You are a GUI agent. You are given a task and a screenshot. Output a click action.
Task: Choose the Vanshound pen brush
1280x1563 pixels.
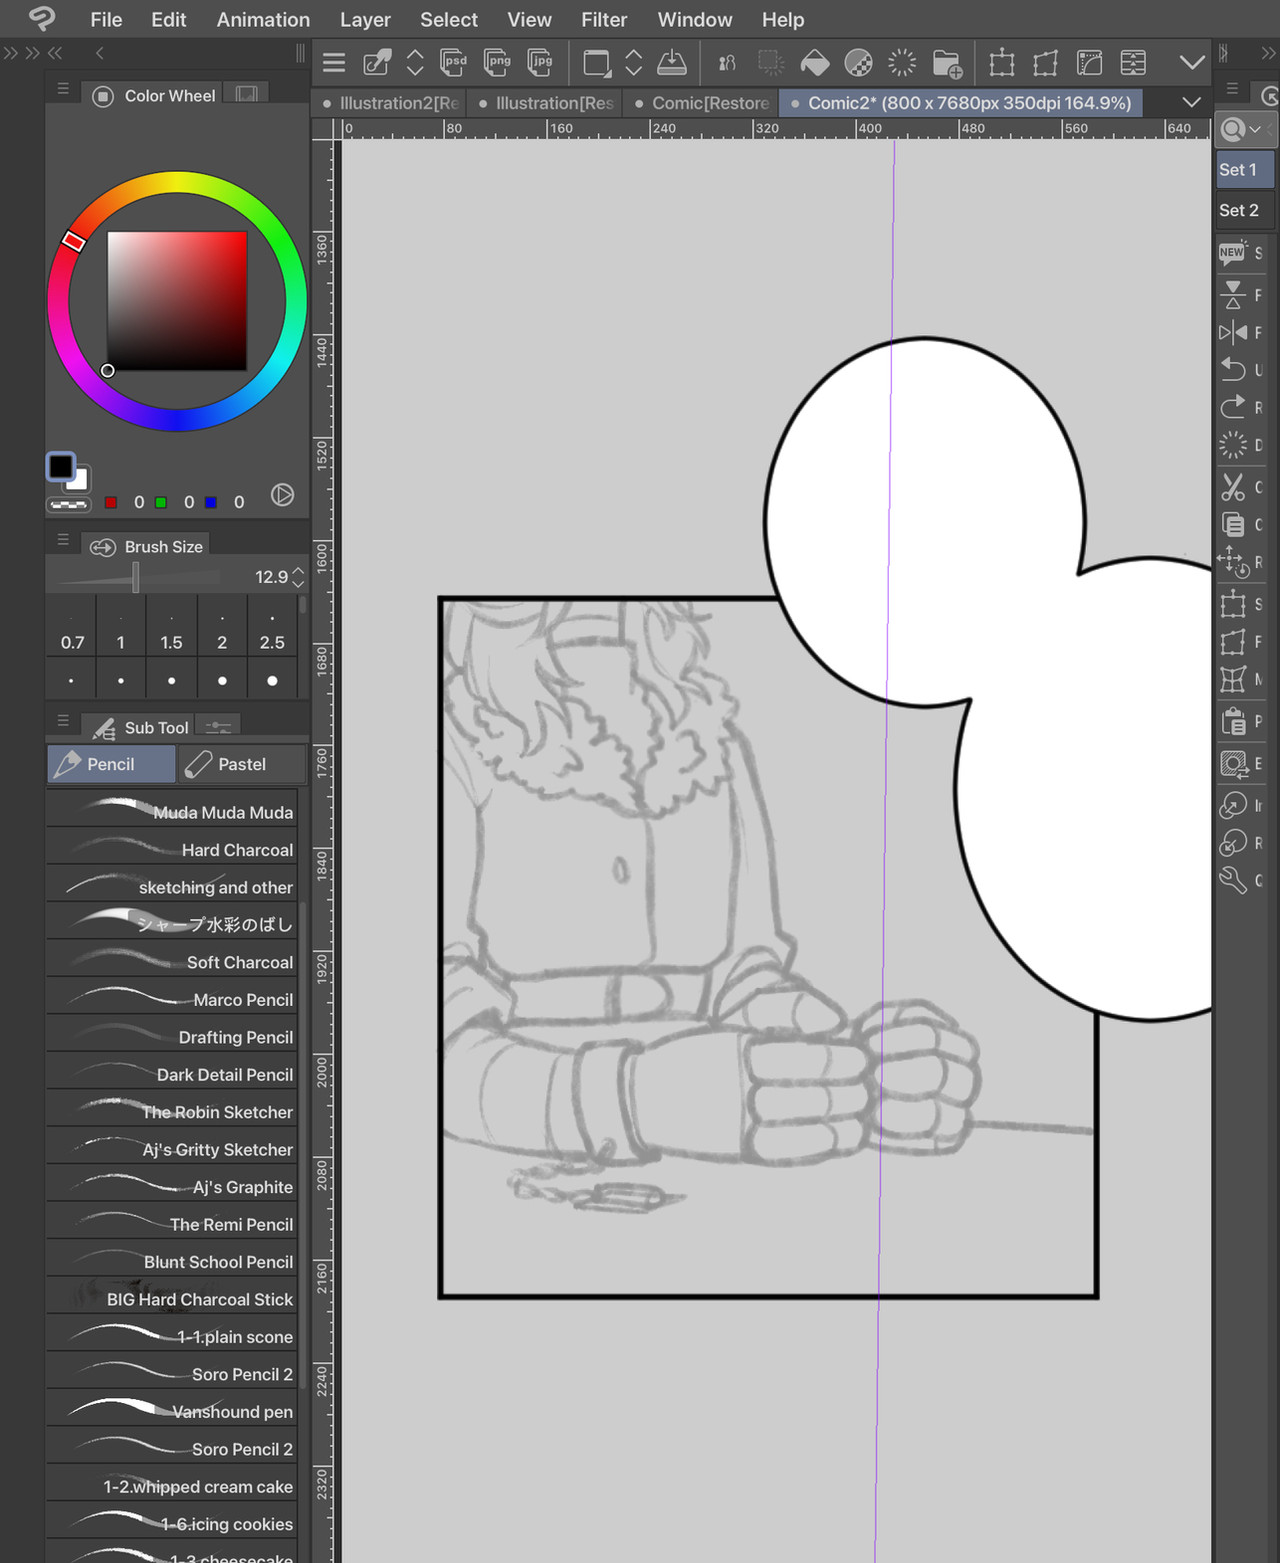172,1411
